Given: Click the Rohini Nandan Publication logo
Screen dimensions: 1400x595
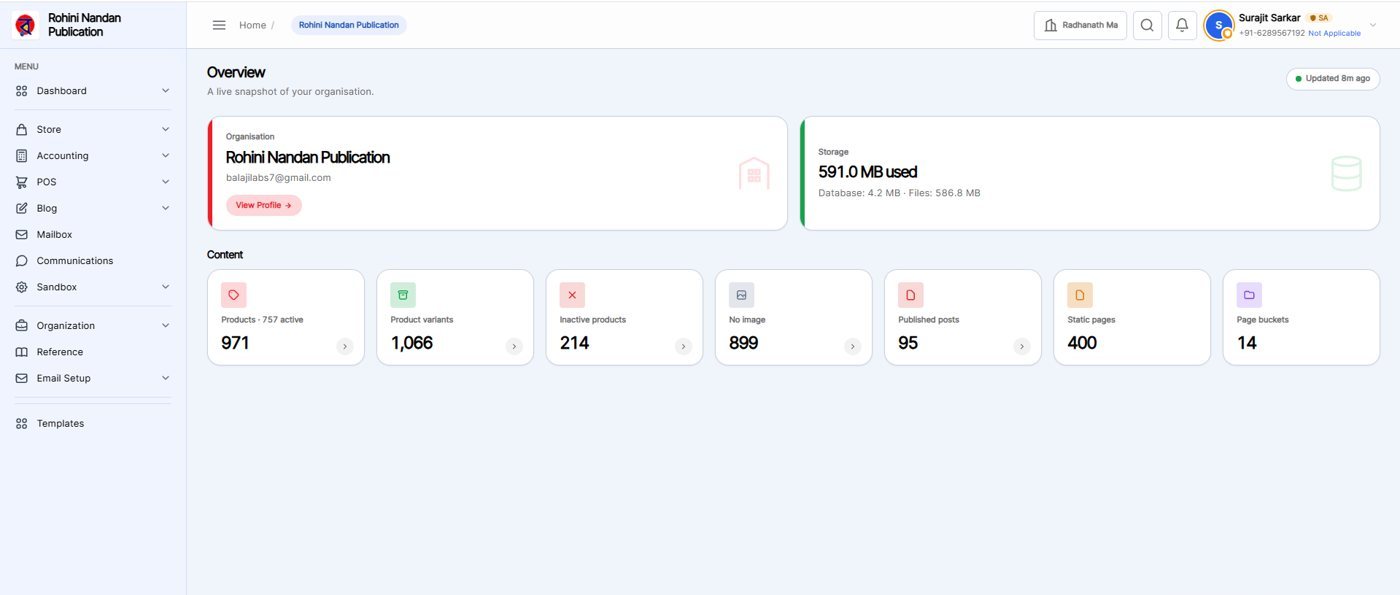Looking at the screenshot, I should (x=25, y=25).
